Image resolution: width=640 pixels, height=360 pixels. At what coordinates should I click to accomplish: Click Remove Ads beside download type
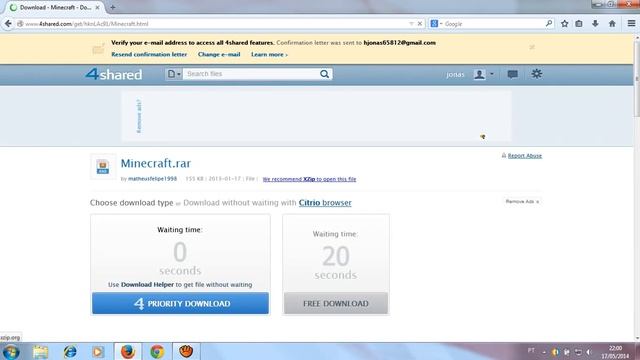click(522, 202)
